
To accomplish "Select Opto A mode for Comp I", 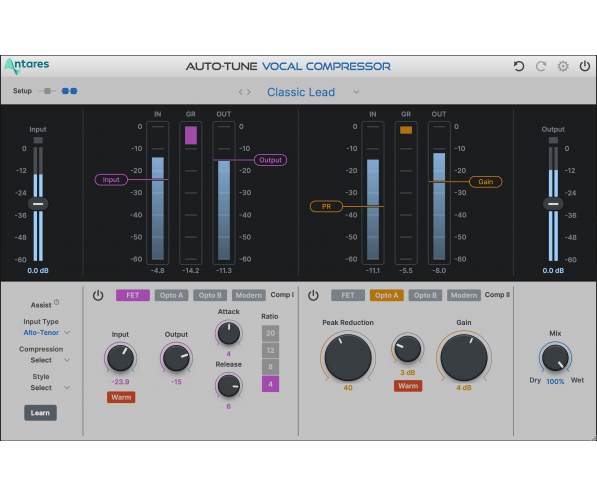I will point(171,296).
